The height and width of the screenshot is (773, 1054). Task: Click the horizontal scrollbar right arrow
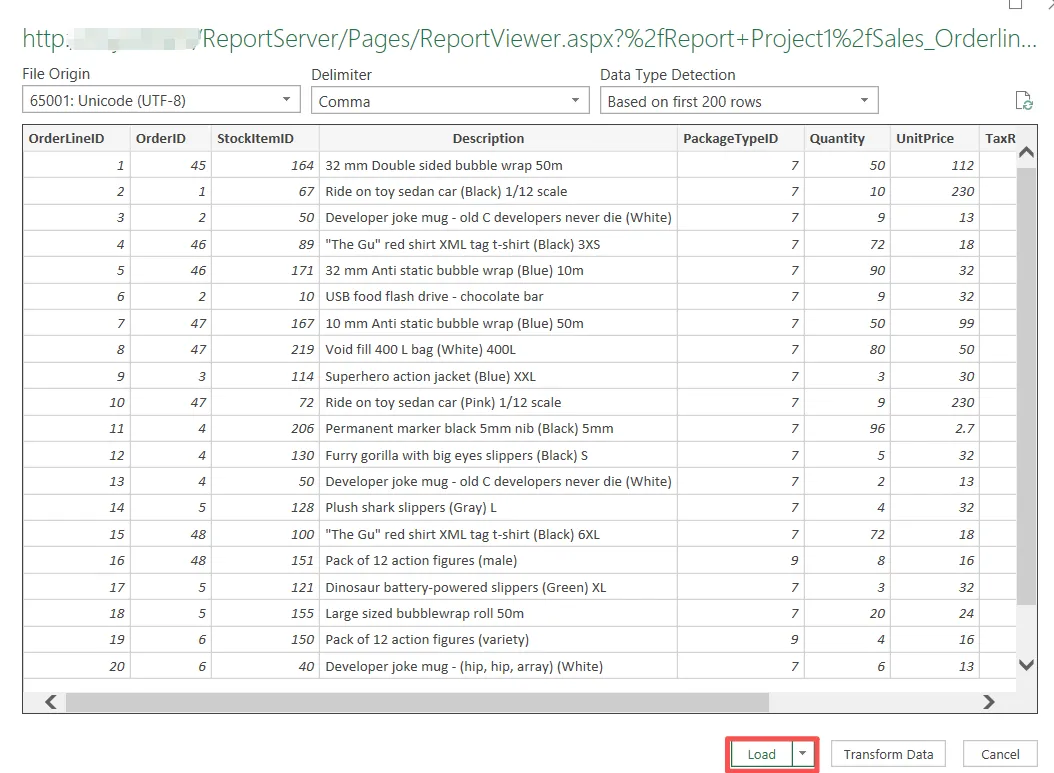988,702
